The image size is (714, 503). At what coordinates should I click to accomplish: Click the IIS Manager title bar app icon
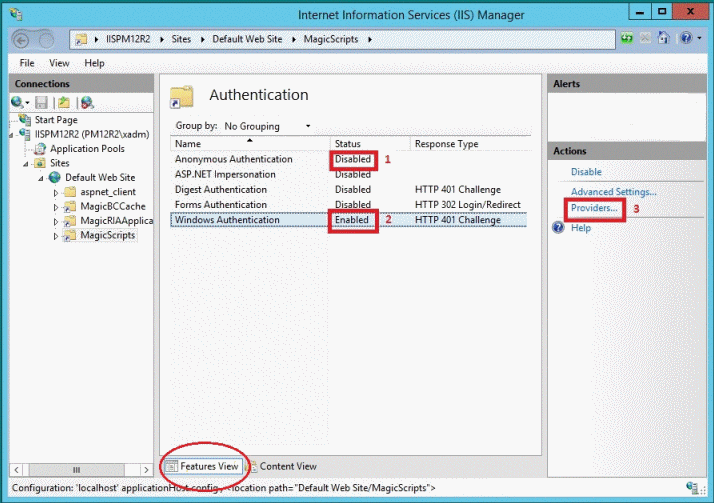[16, 15]
